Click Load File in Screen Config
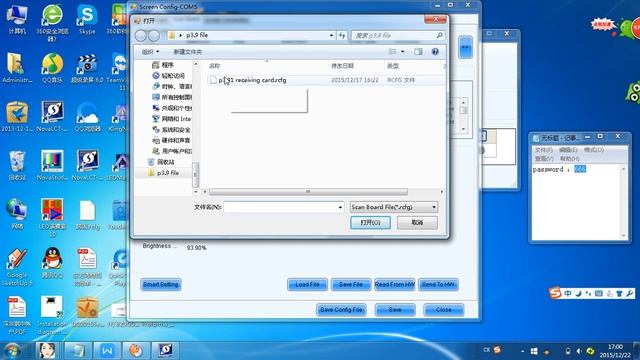This screenshot has height=360, width=640. click(x=307, y=284)
